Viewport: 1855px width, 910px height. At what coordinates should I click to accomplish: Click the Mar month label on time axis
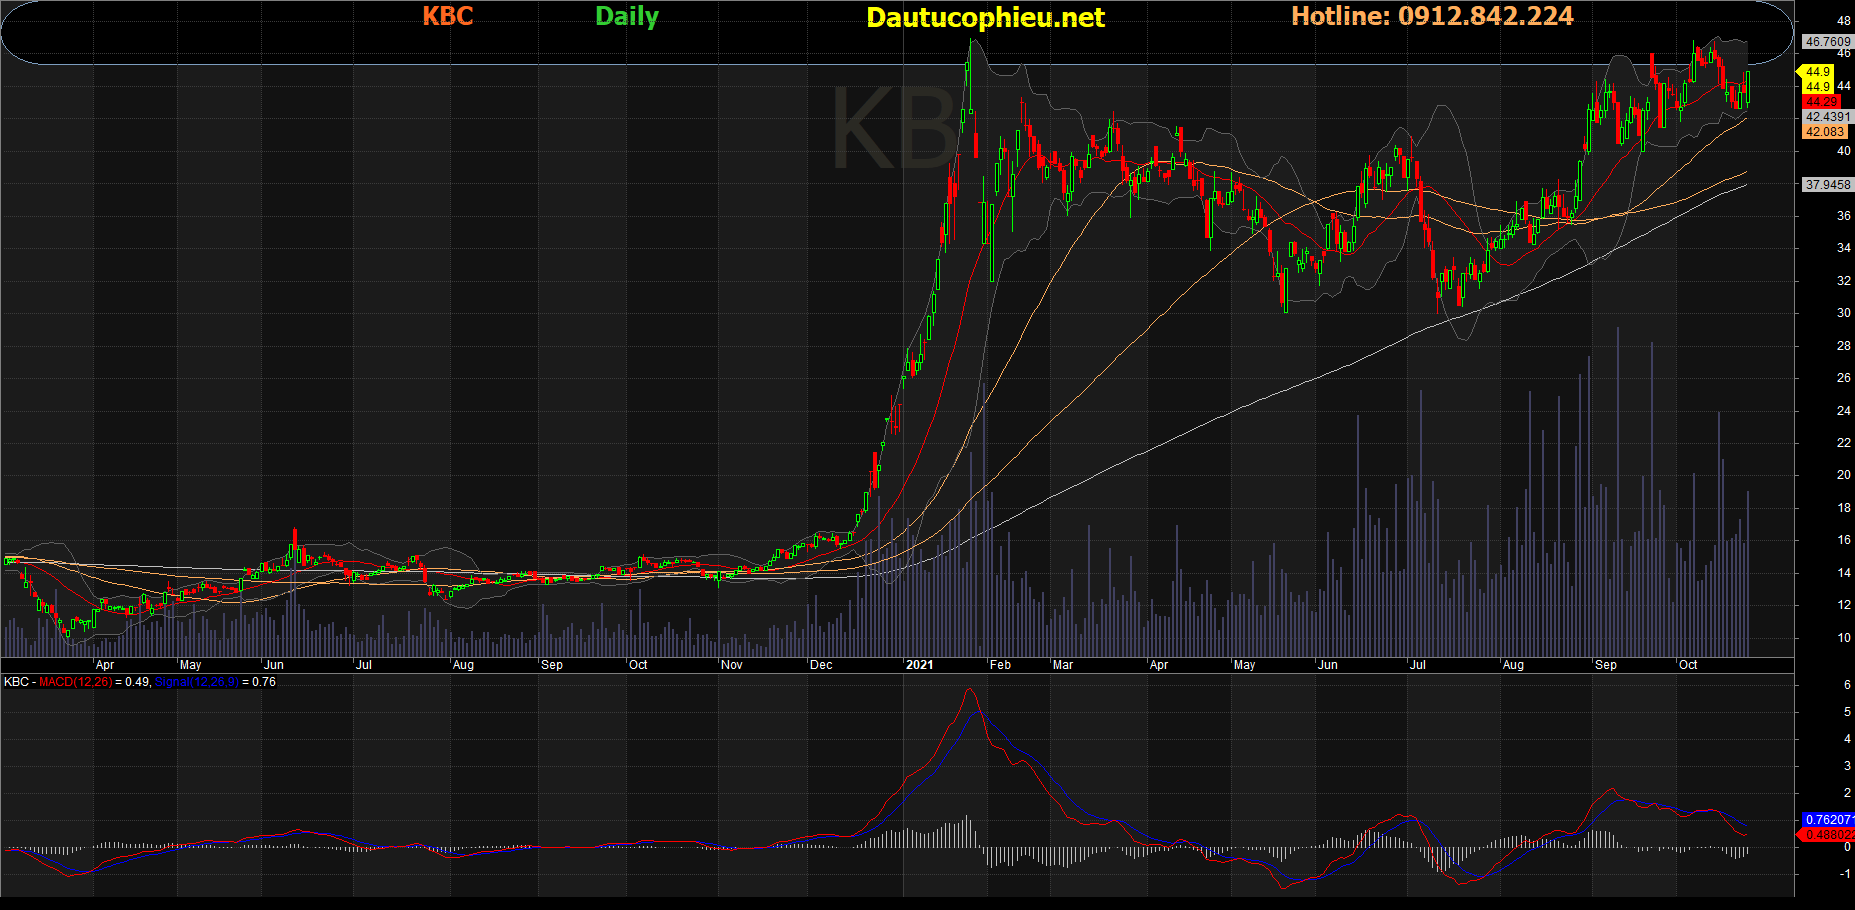click(1063, 665)
